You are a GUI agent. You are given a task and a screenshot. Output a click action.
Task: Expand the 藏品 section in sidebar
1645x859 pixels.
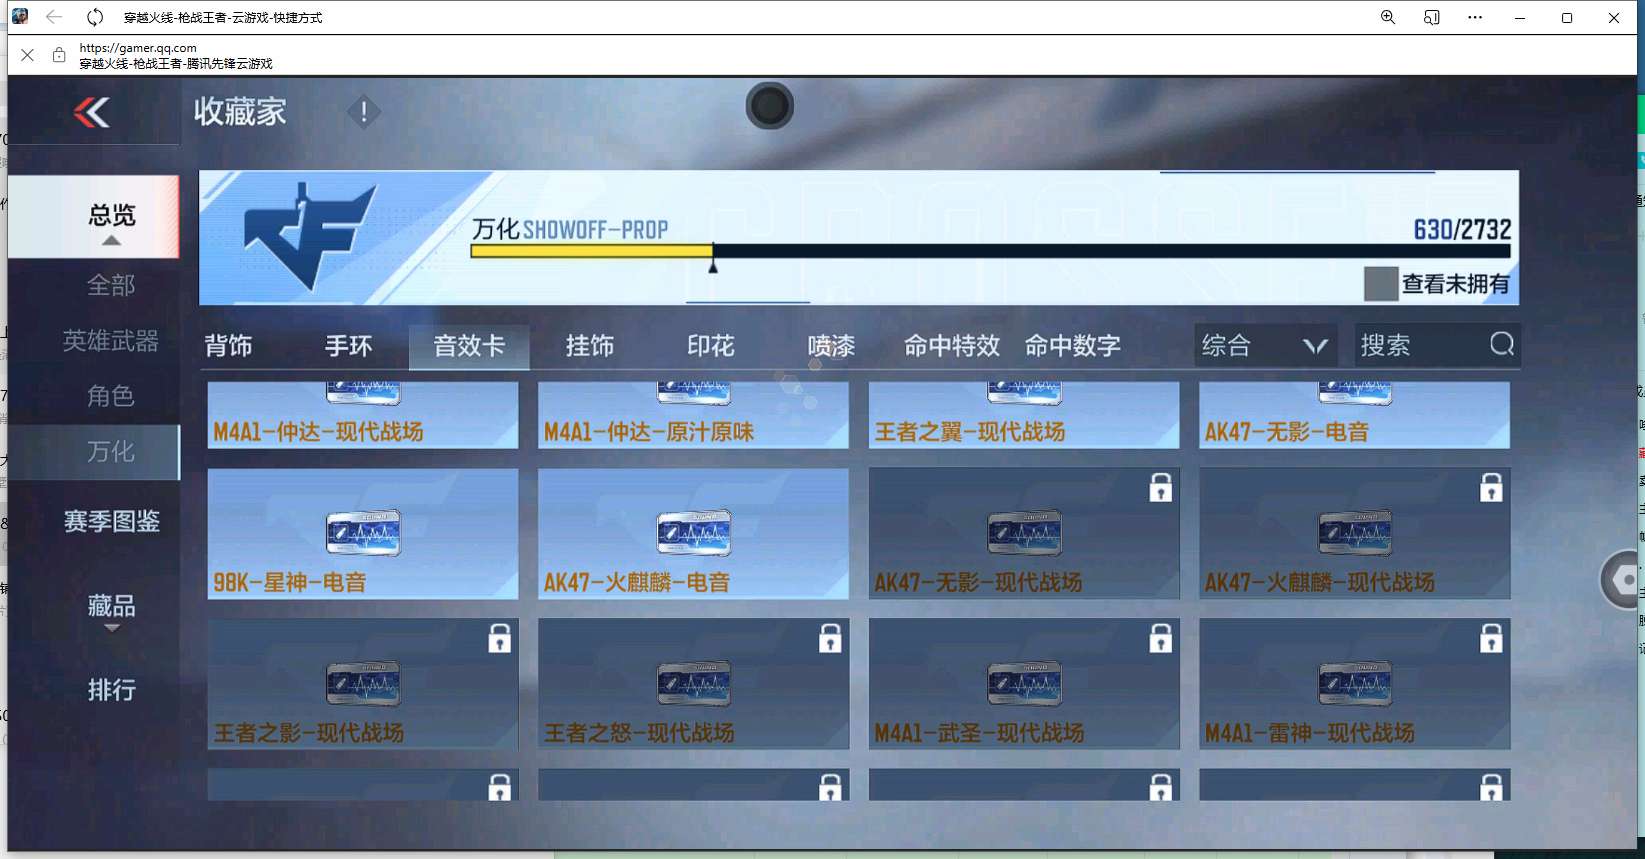click(x=111, y=611)
